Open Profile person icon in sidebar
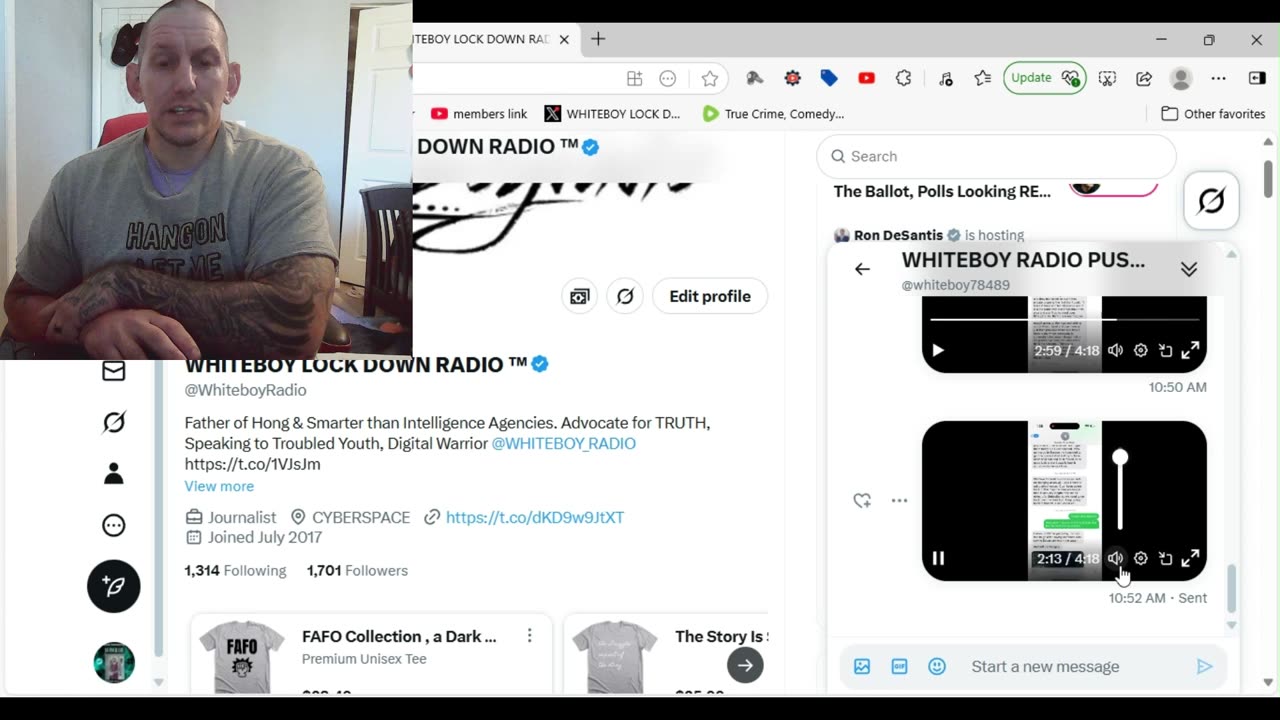The width and height of the screenshot is (1280, 720). (x=114, y=474)
